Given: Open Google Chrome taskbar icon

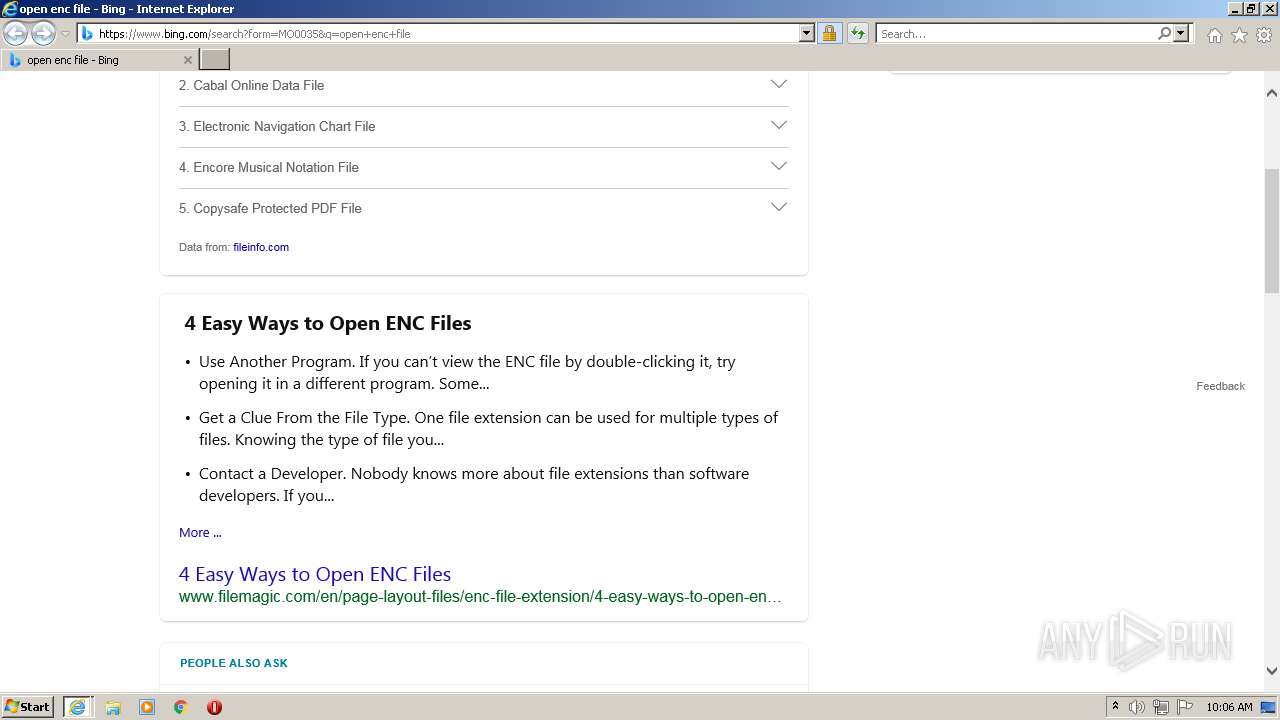Looking at the screenshot, I should pos(181,707).
